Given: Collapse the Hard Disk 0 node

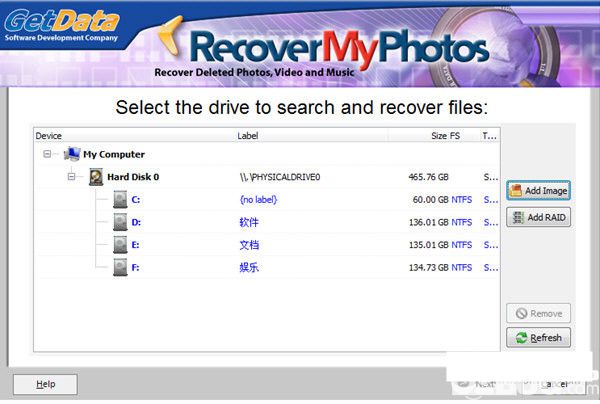Looking at the screenshot, I should [x=71, y=176].
